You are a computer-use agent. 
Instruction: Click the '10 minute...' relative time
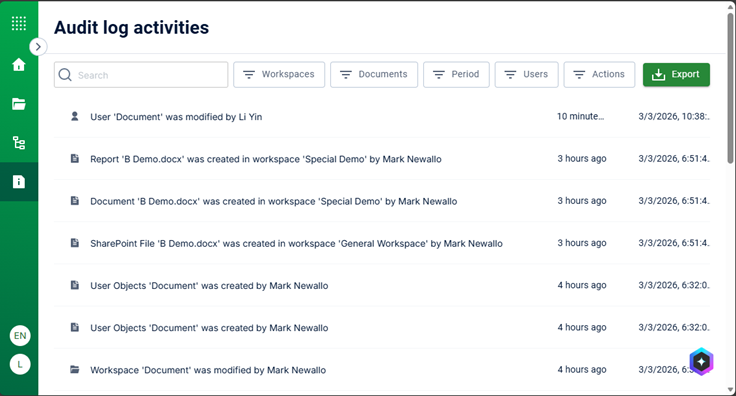pyautogui.click(x=580, y=116)
